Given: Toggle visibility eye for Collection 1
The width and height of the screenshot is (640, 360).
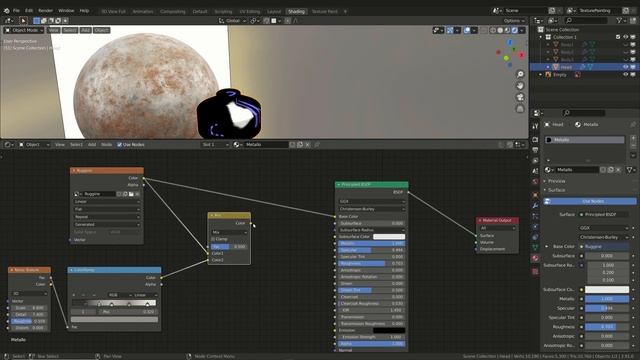Looking at the screenshot, I should [625, 37].
